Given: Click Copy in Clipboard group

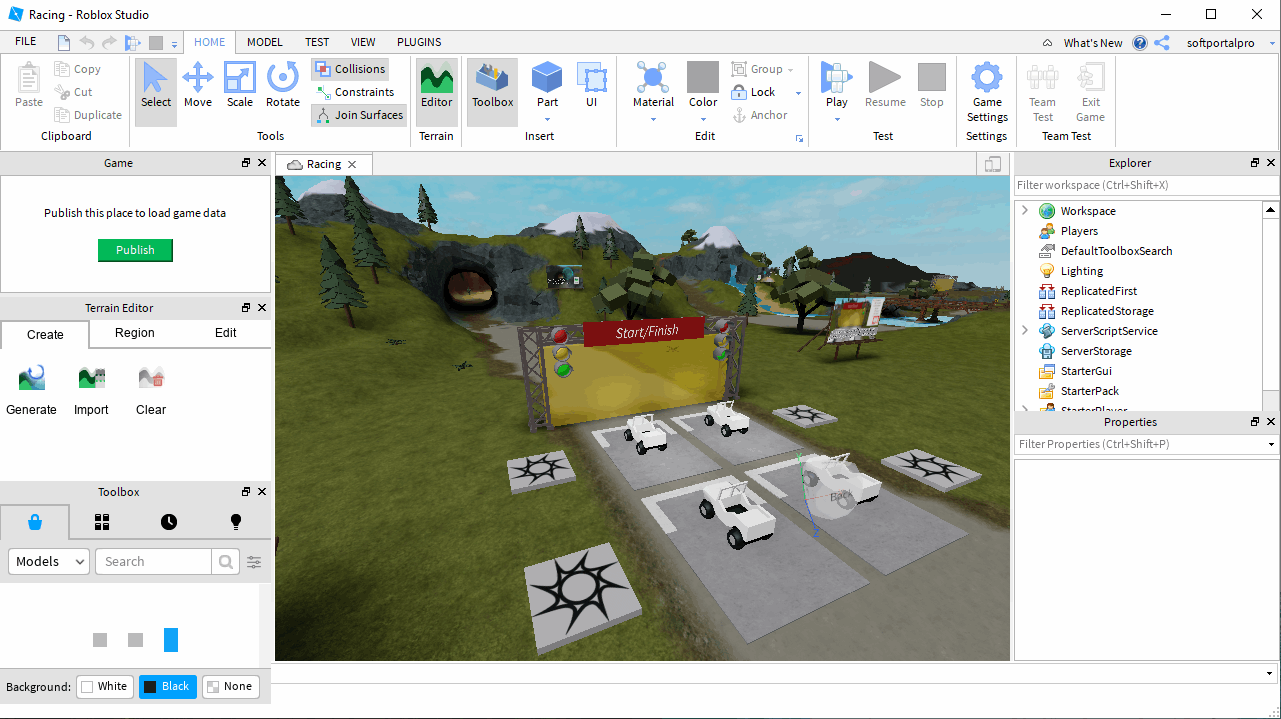Looking at the screenshot, I should [77, 69].
